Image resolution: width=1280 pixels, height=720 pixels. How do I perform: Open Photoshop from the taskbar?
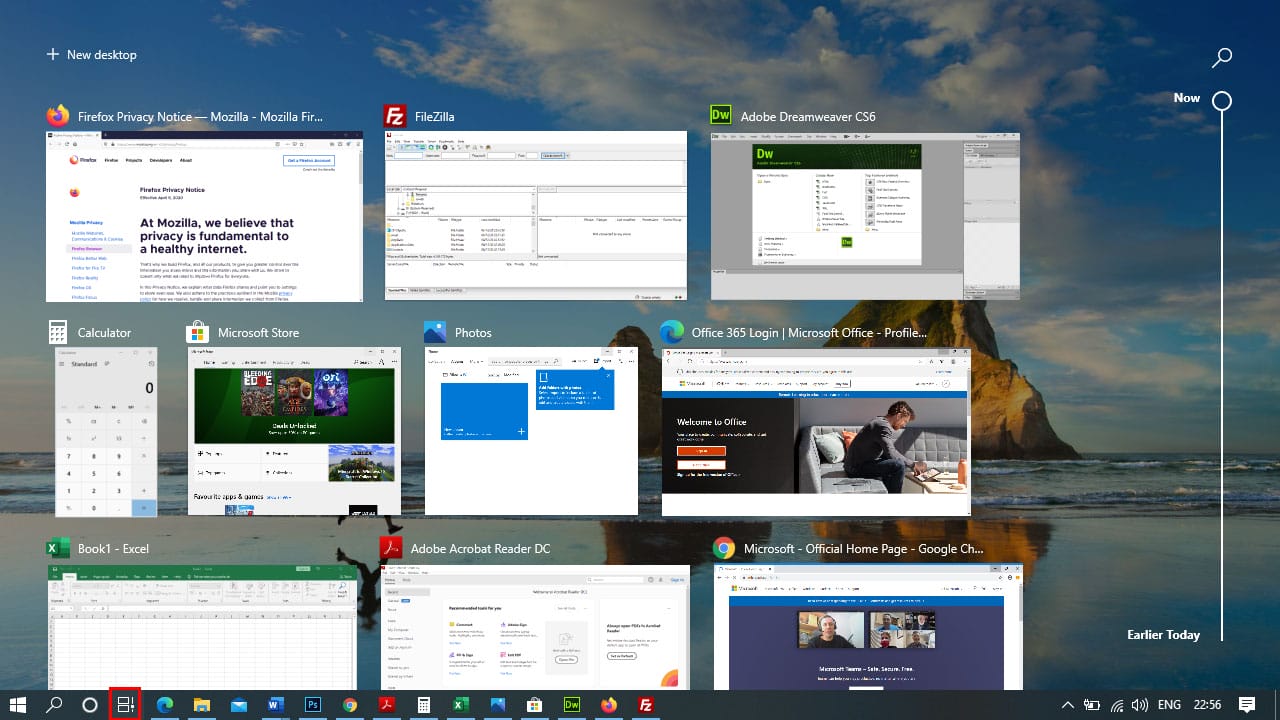point(312,705)
